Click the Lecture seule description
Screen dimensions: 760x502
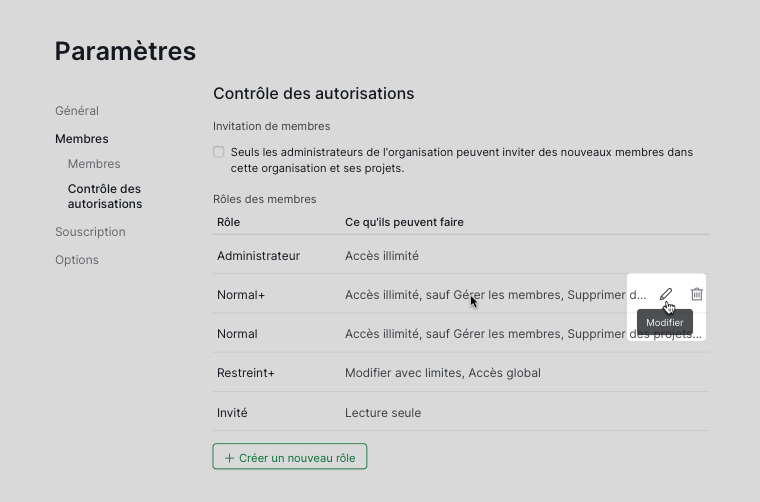click(383, 413)
